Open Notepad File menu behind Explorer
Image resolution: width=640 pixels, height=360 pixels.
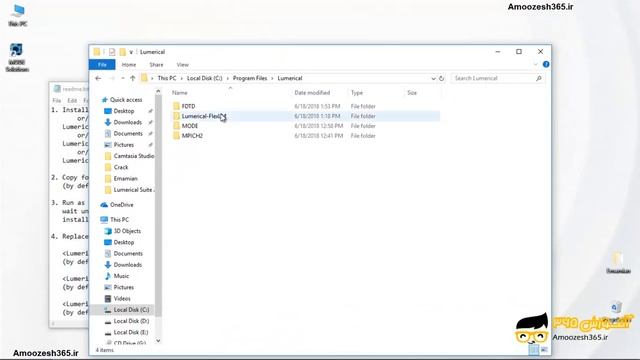57,100
